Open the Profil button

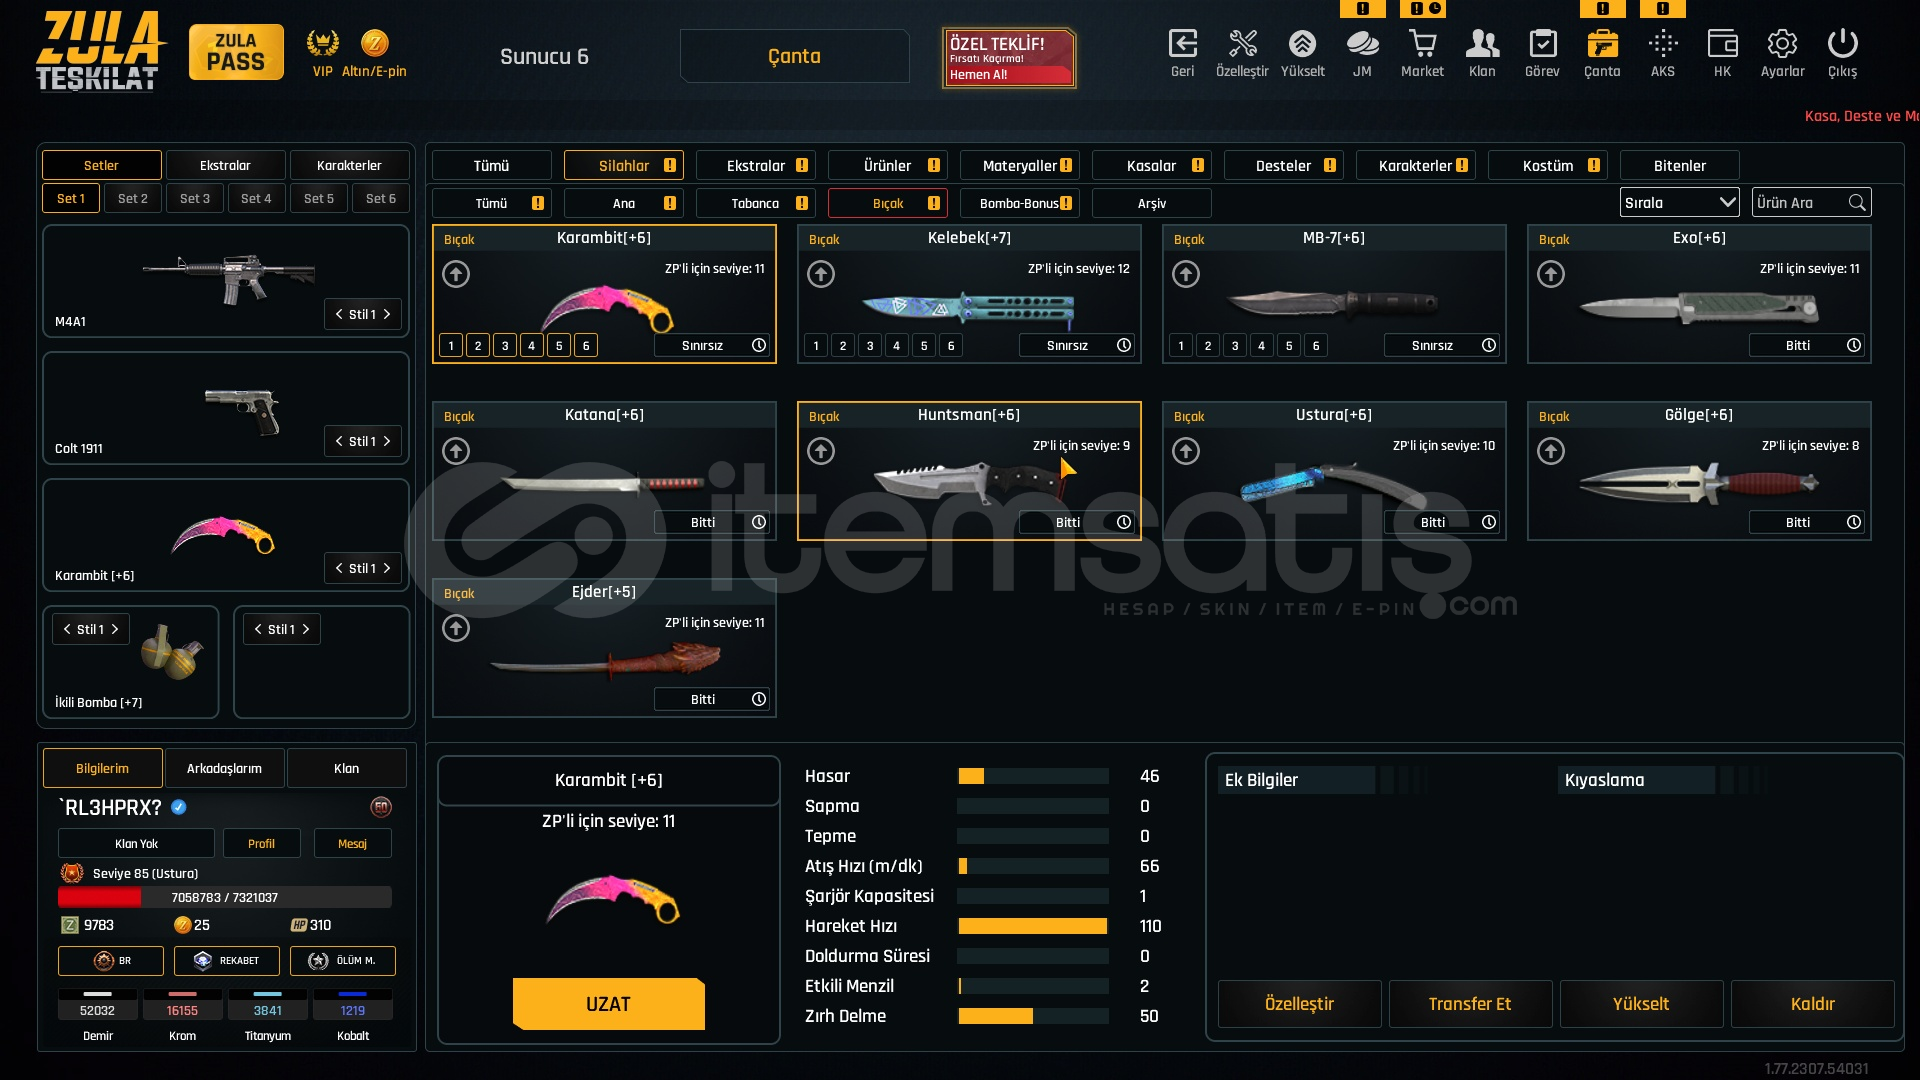click(x=261, y=843)
